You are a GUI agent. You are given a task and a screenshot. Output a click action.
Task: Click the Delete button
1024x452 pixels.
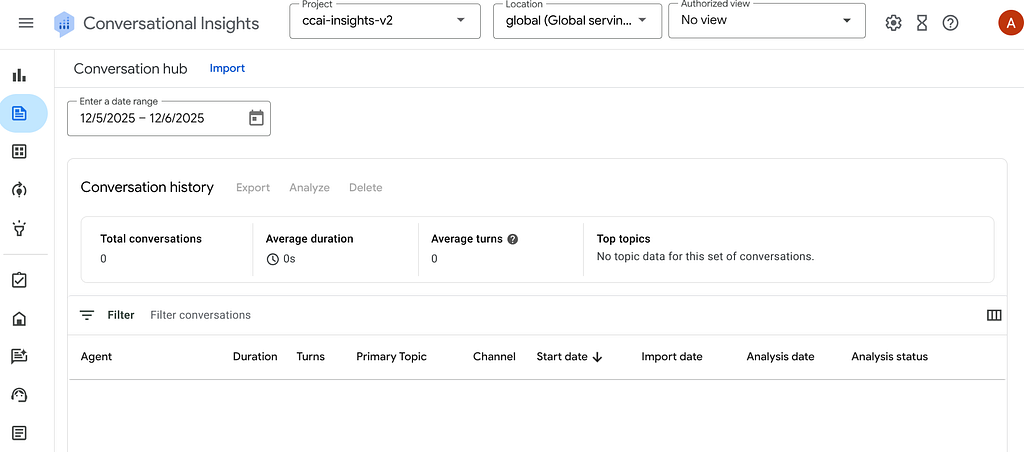point(366,187)
